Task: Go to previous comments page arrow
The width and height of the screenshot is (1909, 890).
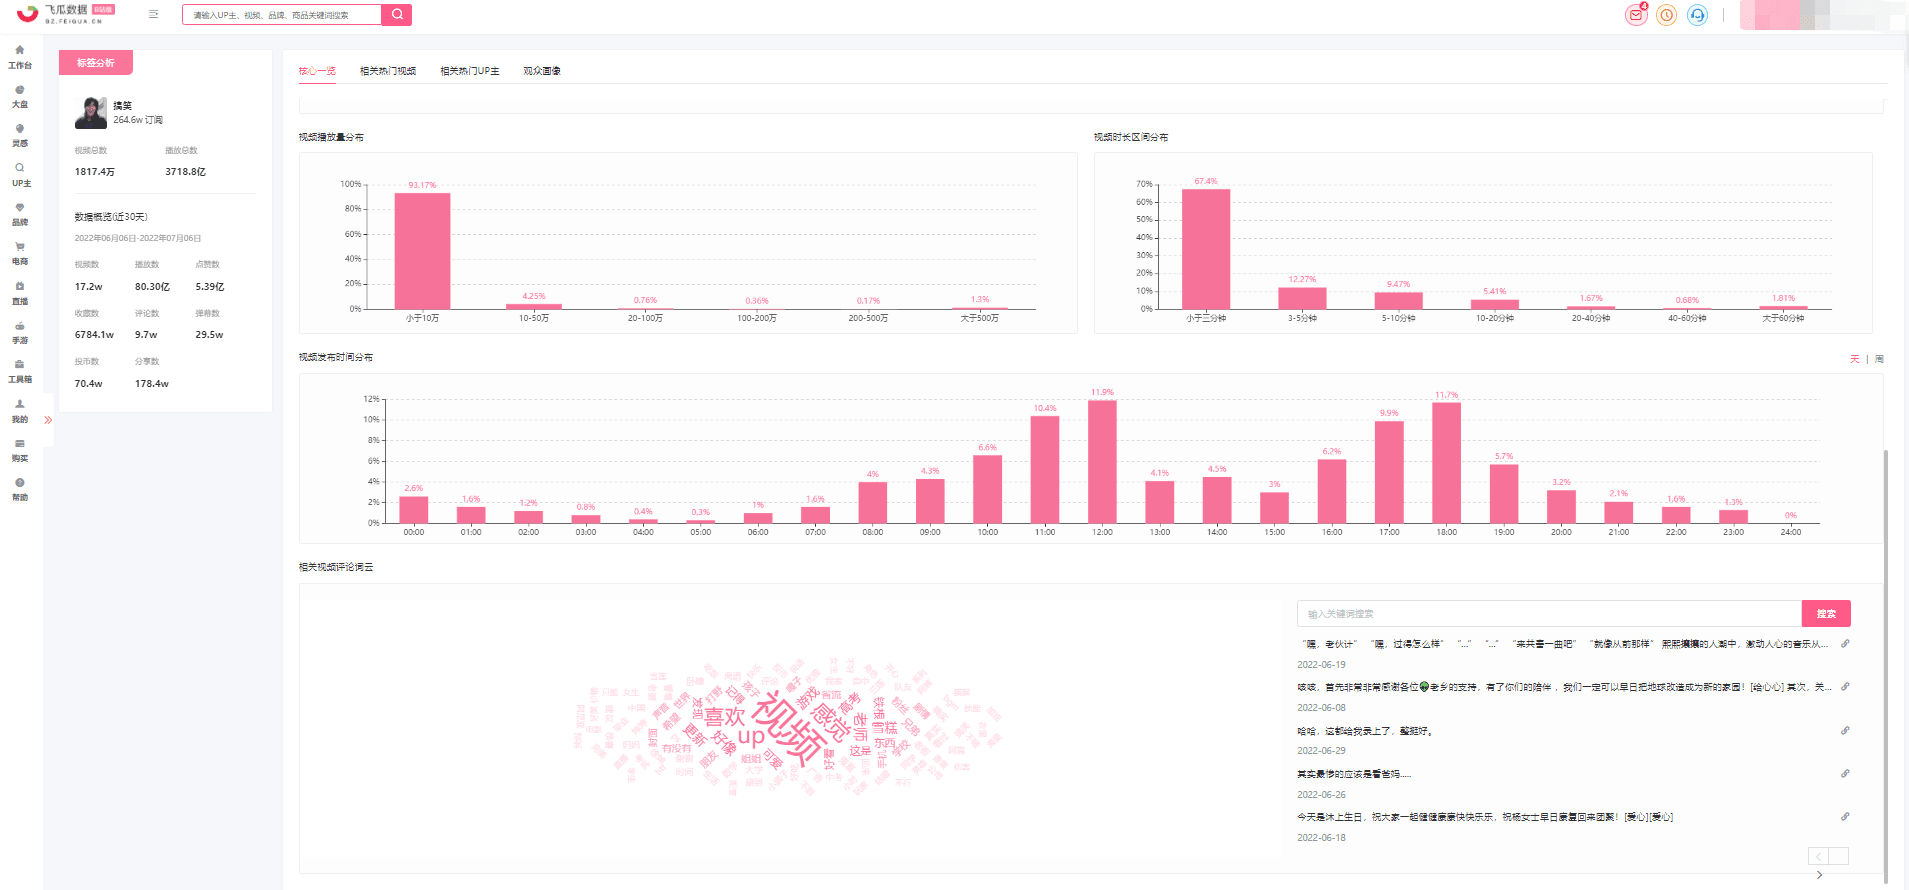Action: click(x=1818, y=856)
